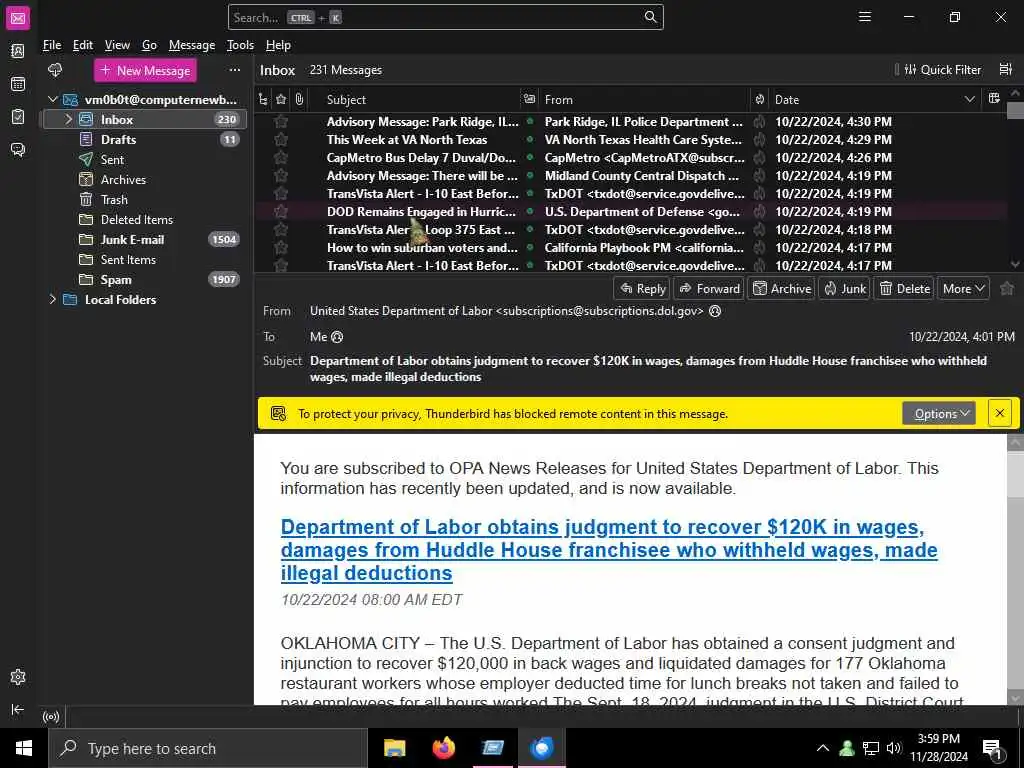Star the Park Ridge advisory message

[x=281, y=121]
